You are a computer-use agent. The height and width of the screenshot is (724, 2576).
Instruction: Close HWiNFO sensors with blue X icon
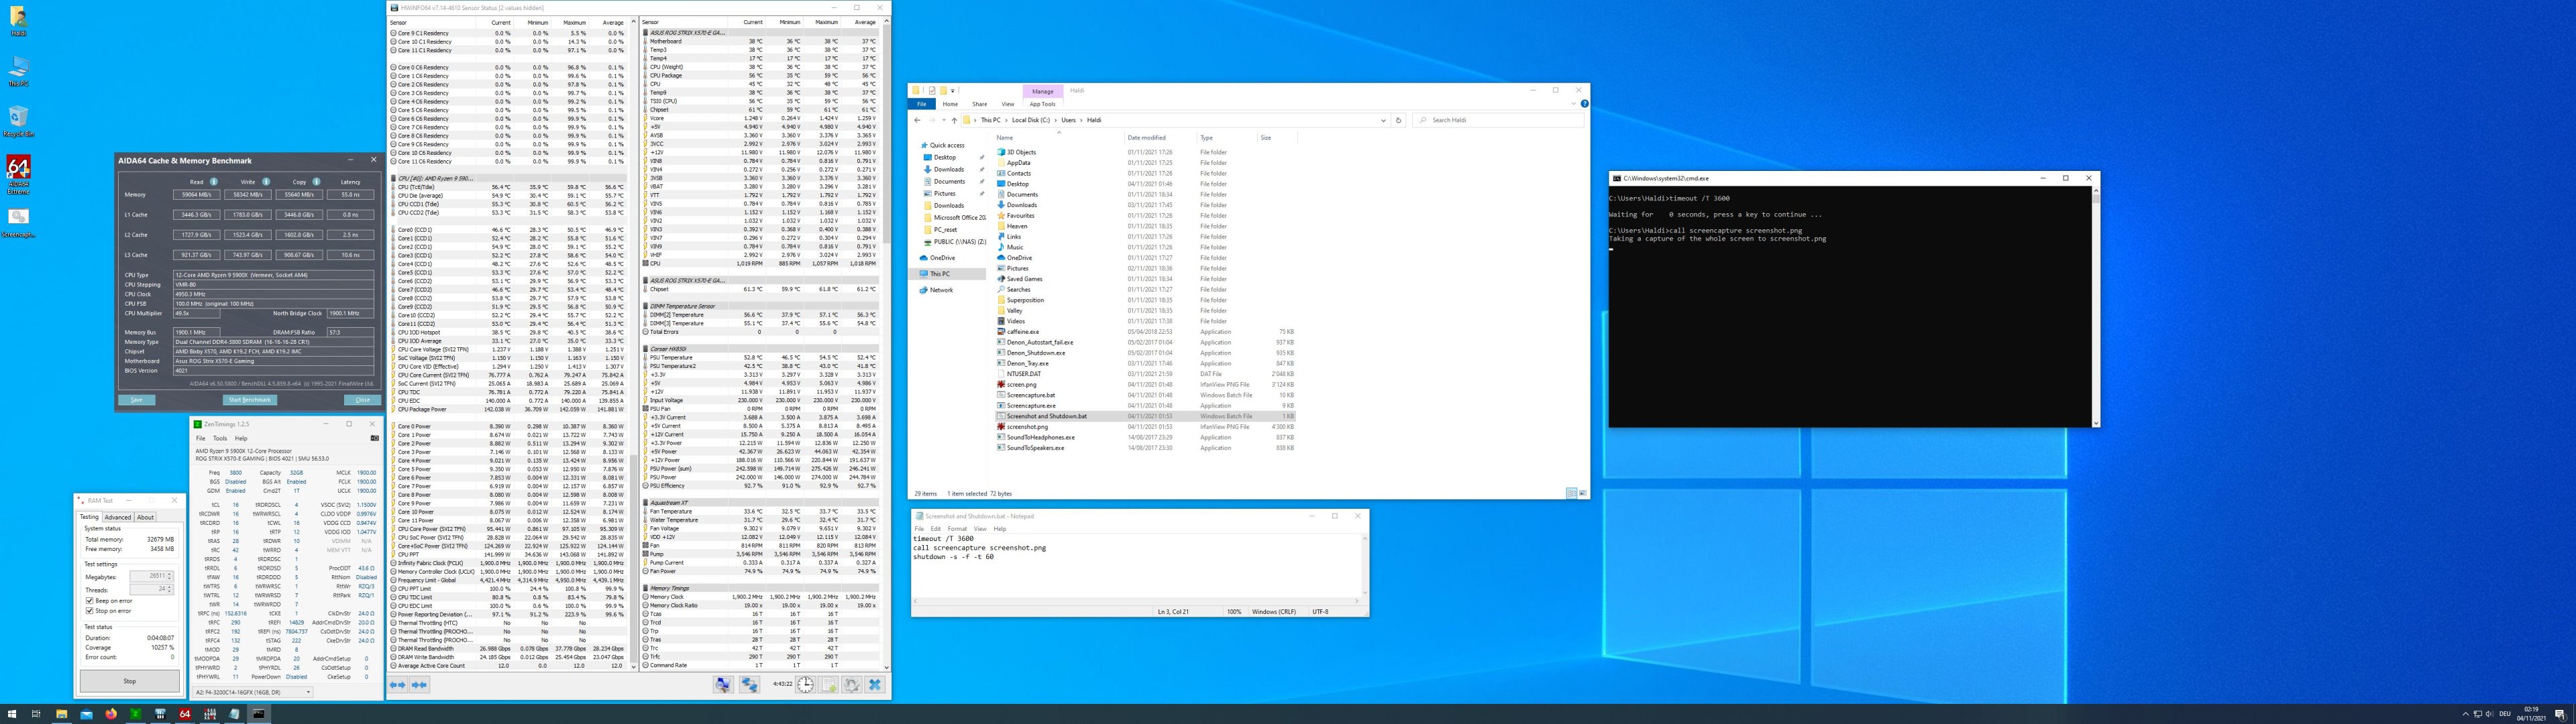pyautogui.click(x=875, y=685)
